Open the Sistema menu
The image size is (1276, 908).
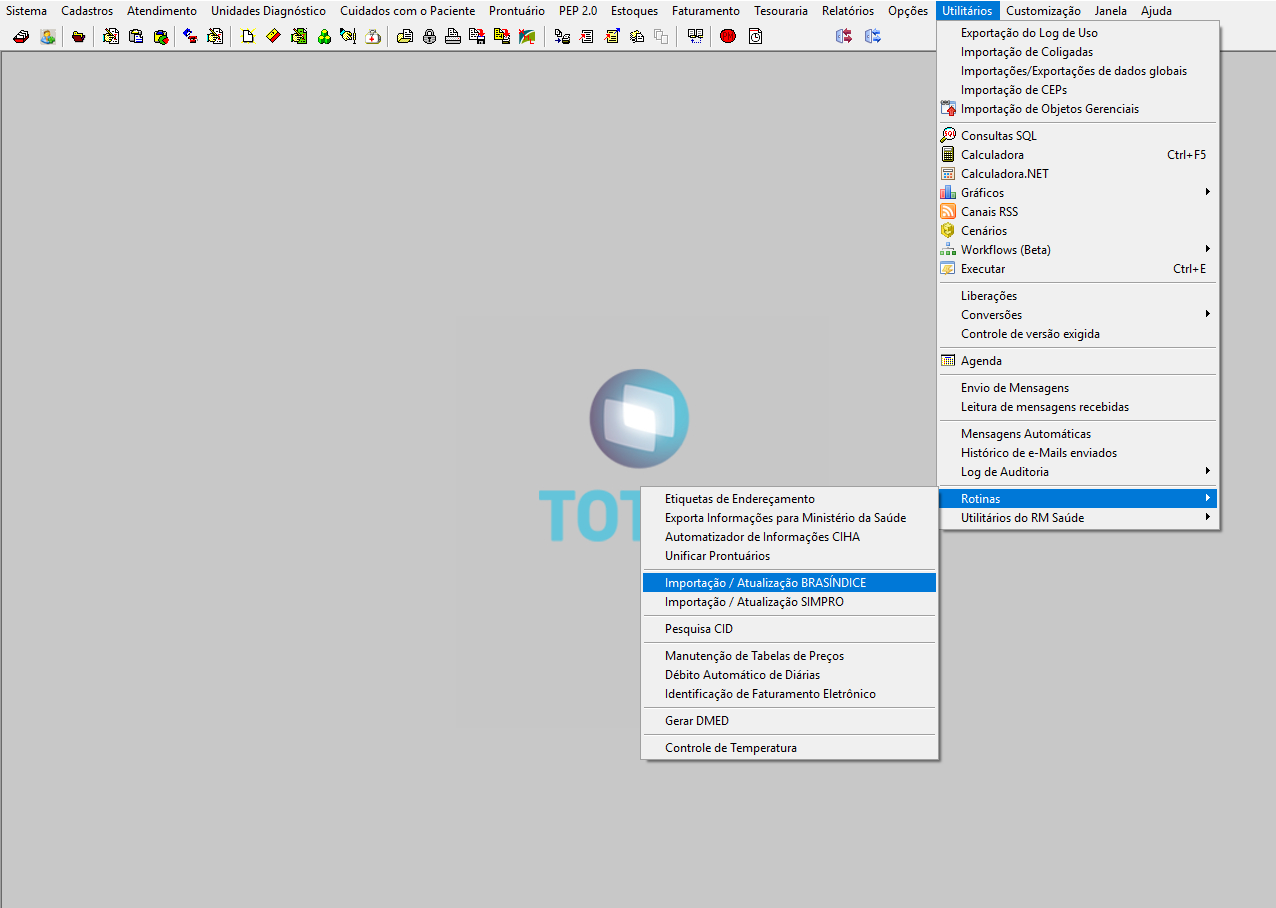pyautogui.click(x=26, y=11)
